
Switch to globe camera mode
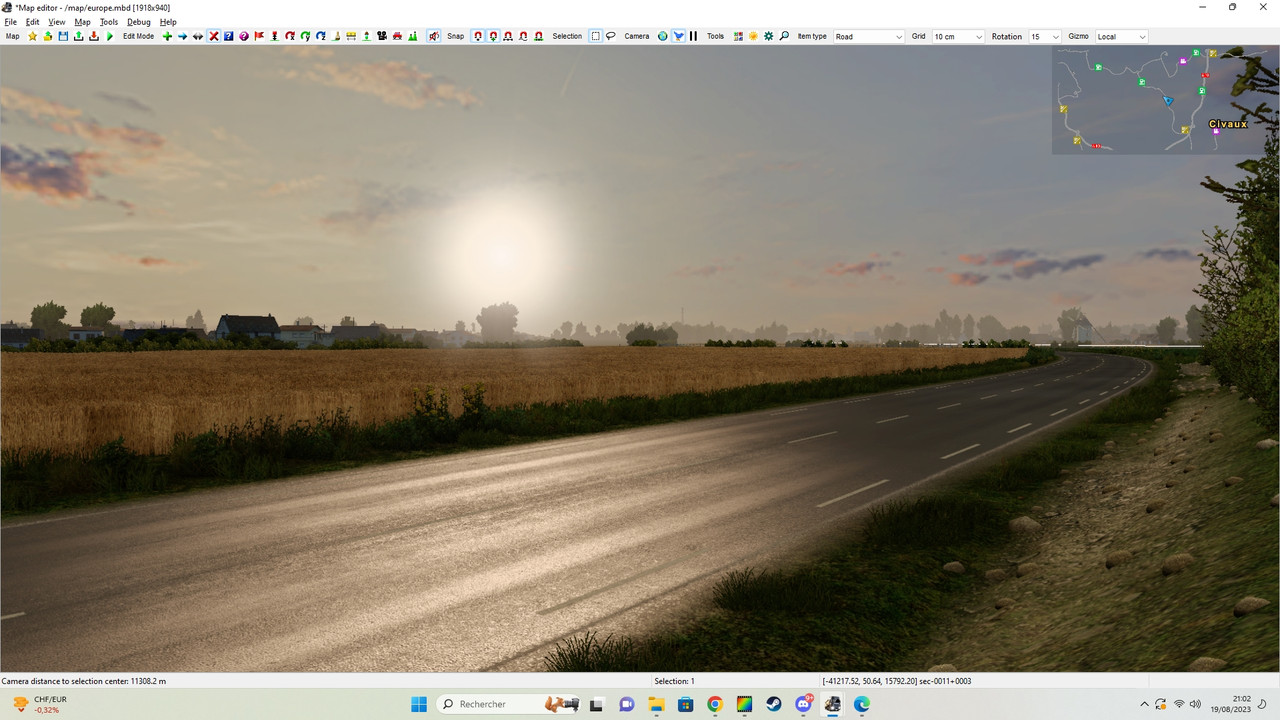tap(663, 36)
